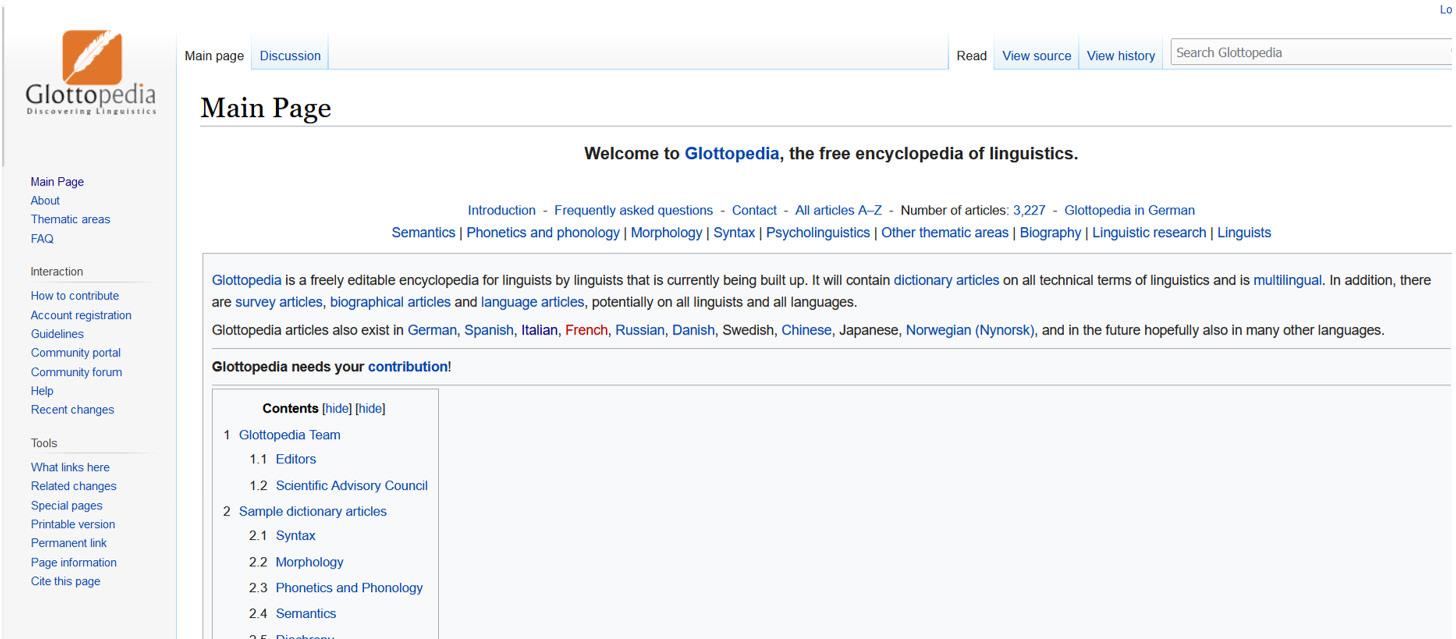
Task: Open the Biography link
Action: coord(1050,233)
